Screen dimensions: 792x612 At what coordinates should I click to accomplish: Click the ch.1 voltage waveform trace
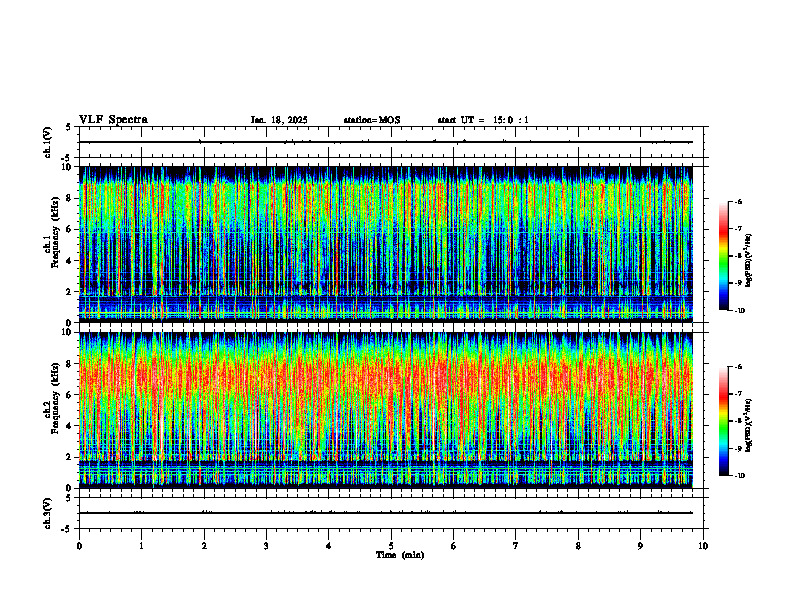[385, 142]
